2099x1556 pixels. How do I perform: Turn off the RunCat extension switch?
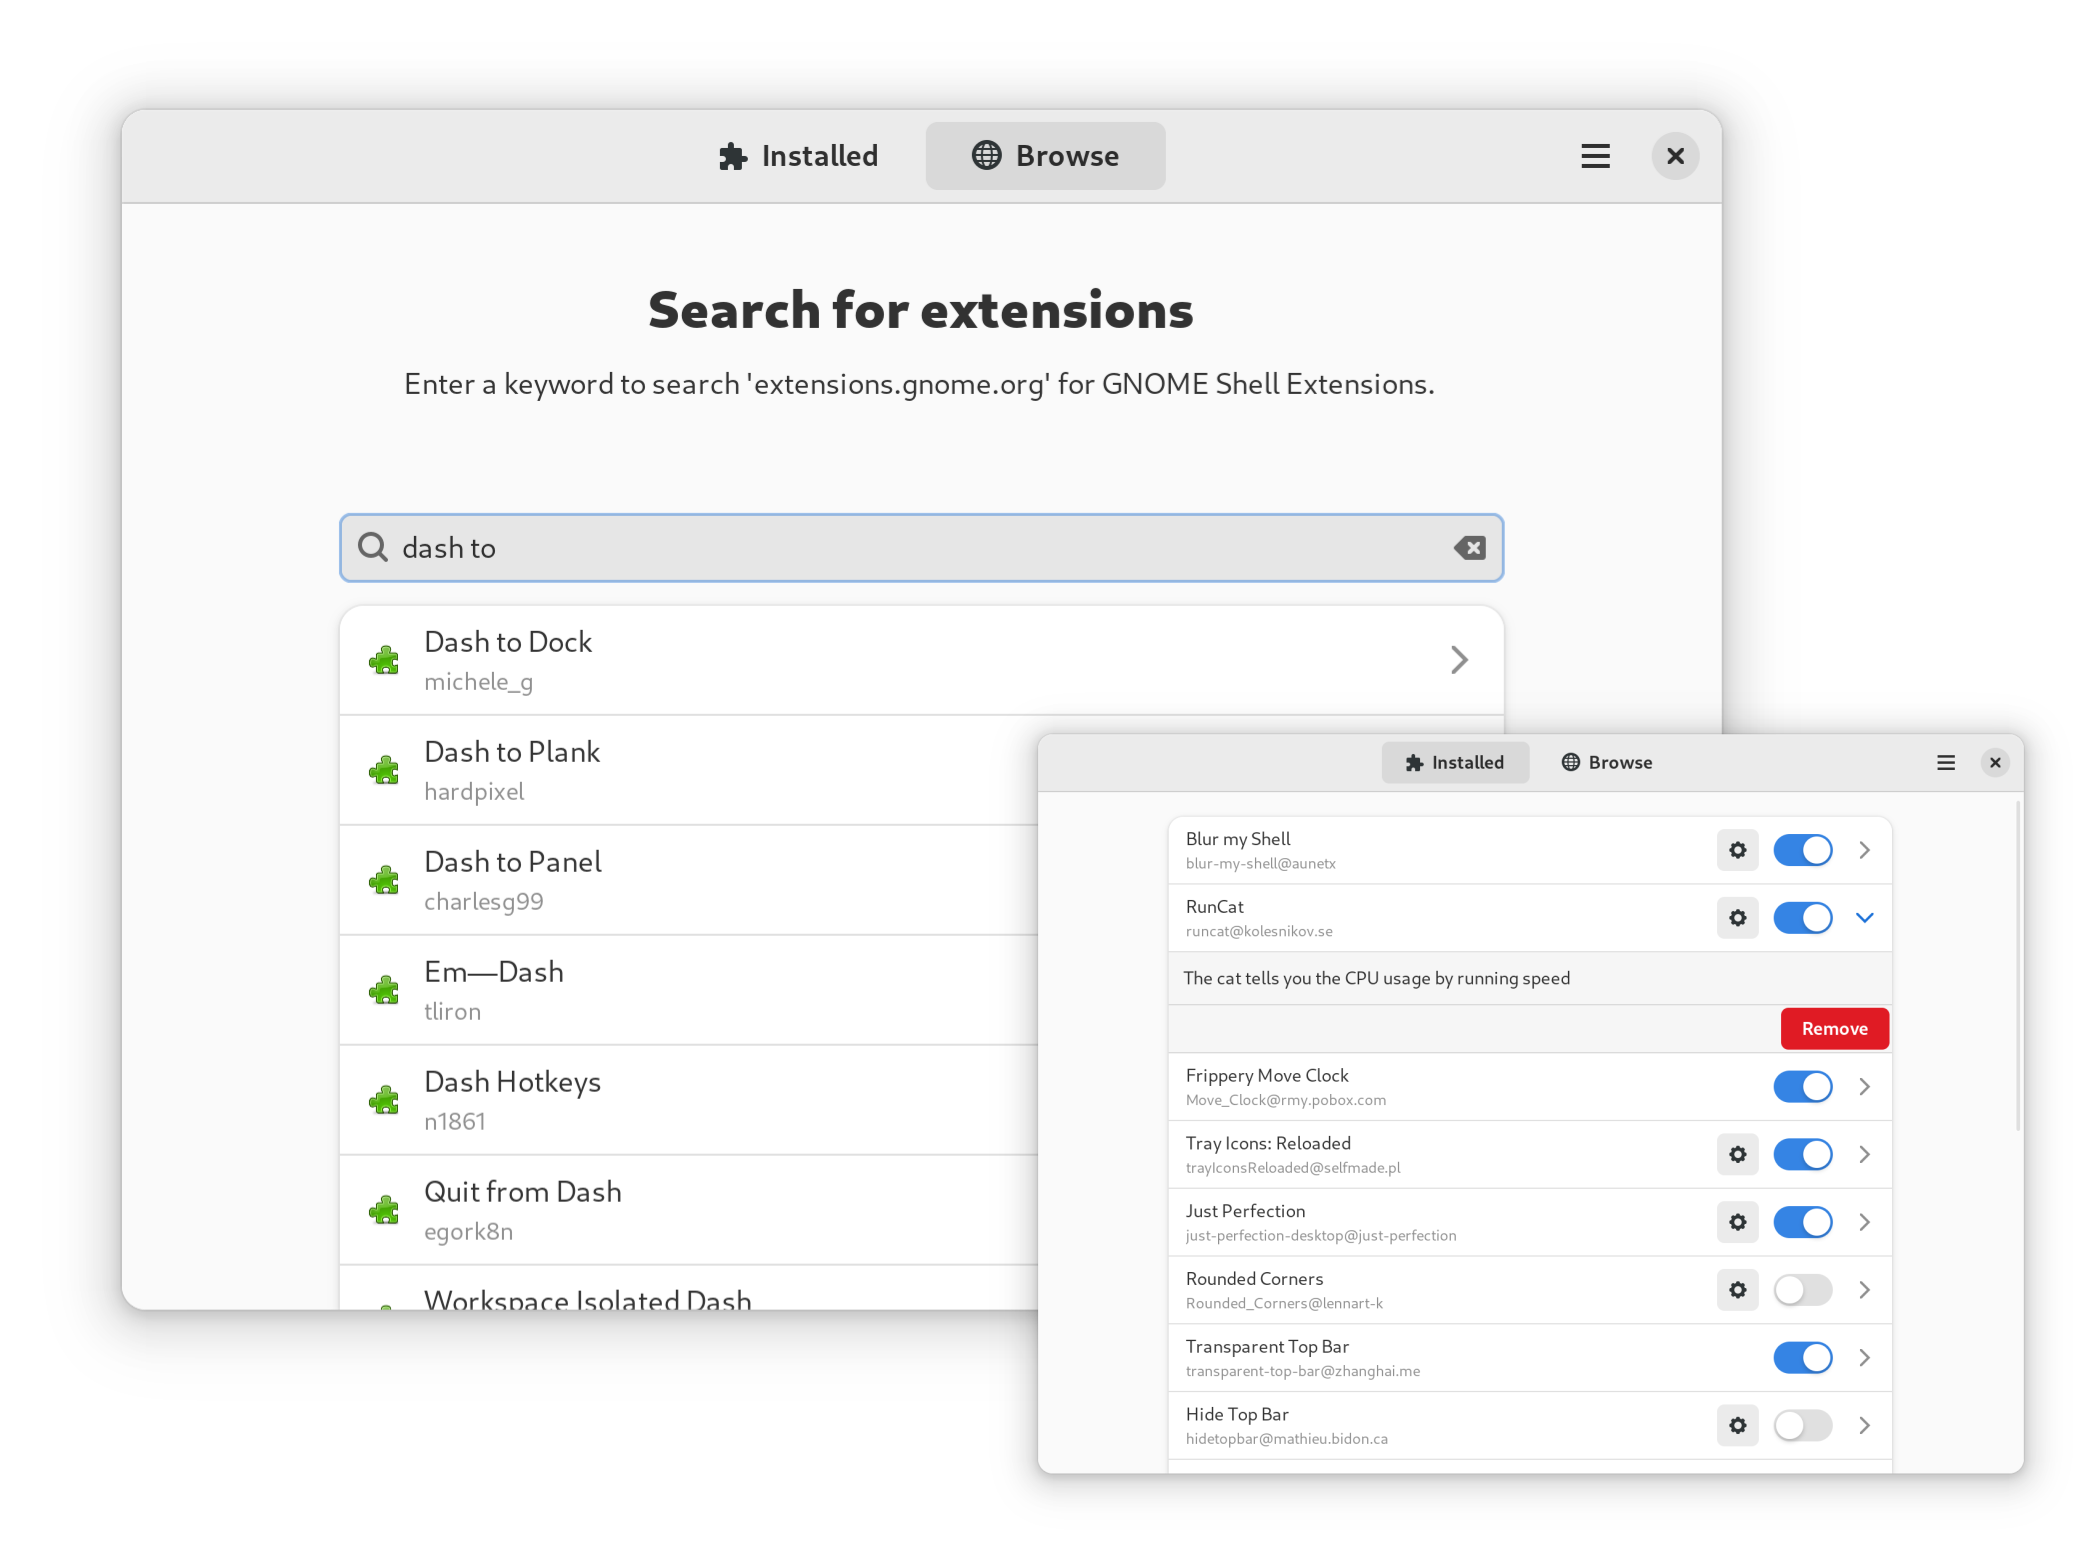1803,918
